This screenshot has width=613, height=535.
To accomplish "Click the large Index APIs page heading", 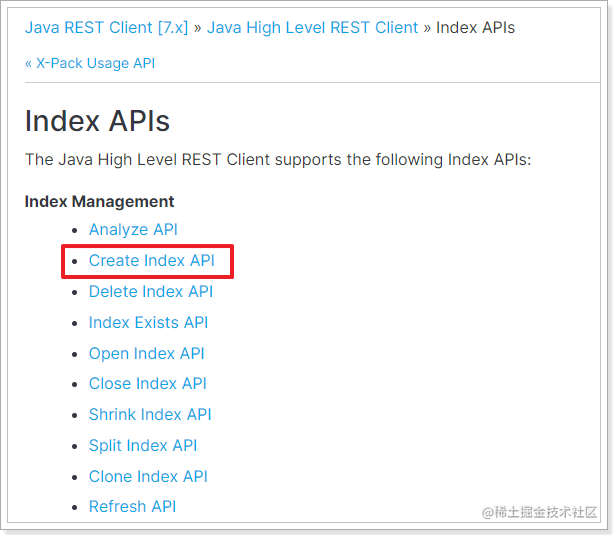I will [x=97, y=121].
